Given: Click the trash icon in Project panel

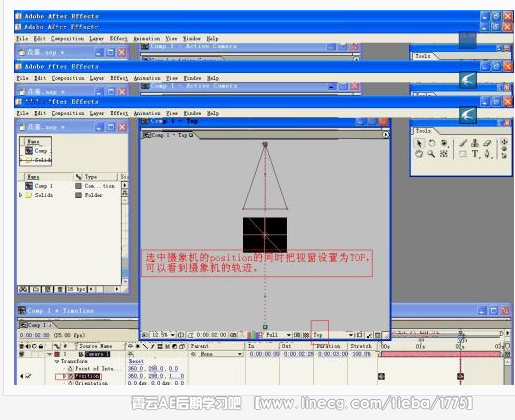Looking at the screenshot, I should coord(60,289).
